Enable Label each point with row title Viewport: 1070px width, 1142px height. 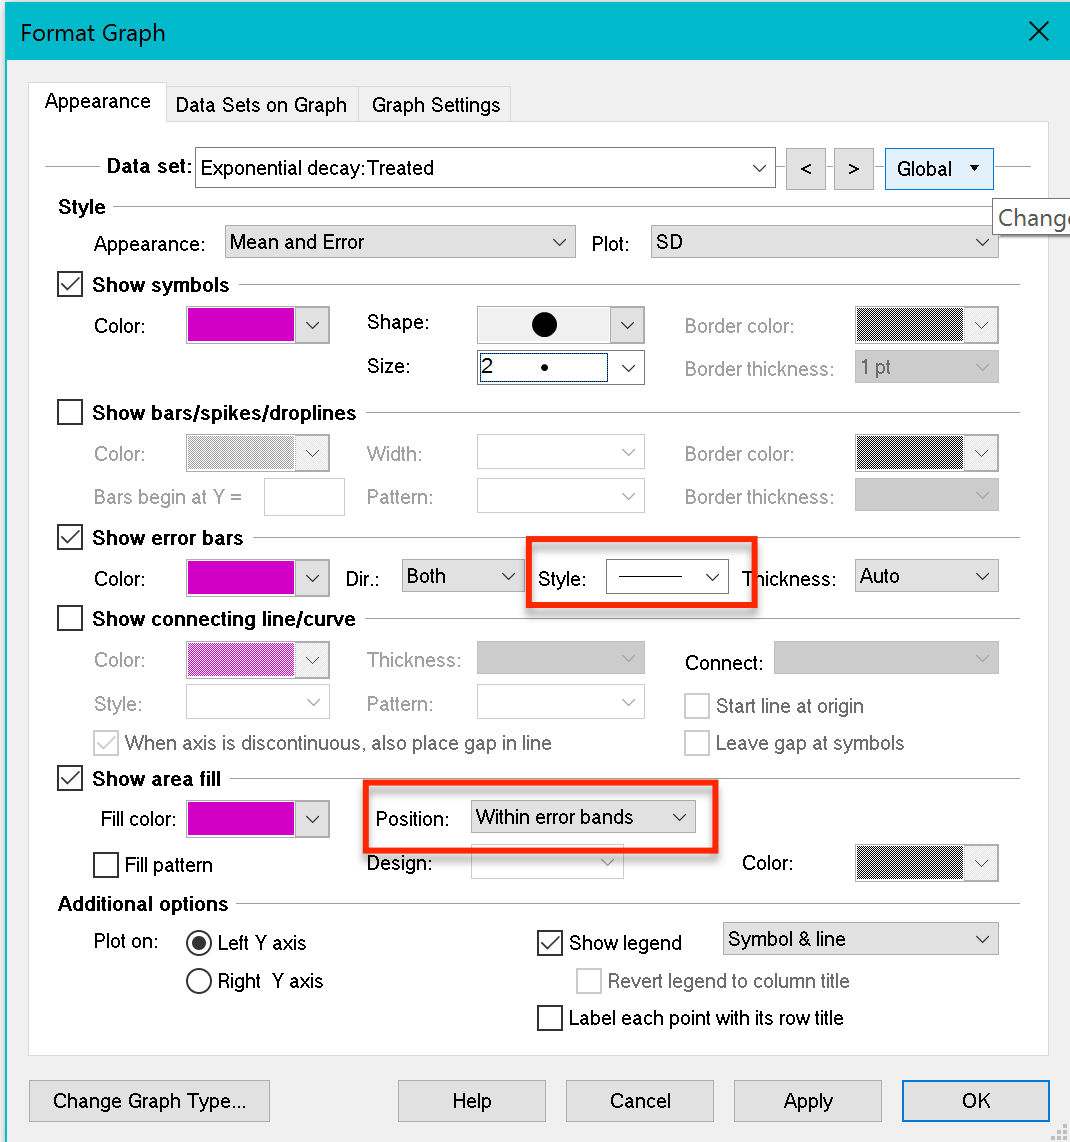coord(550,1018)
